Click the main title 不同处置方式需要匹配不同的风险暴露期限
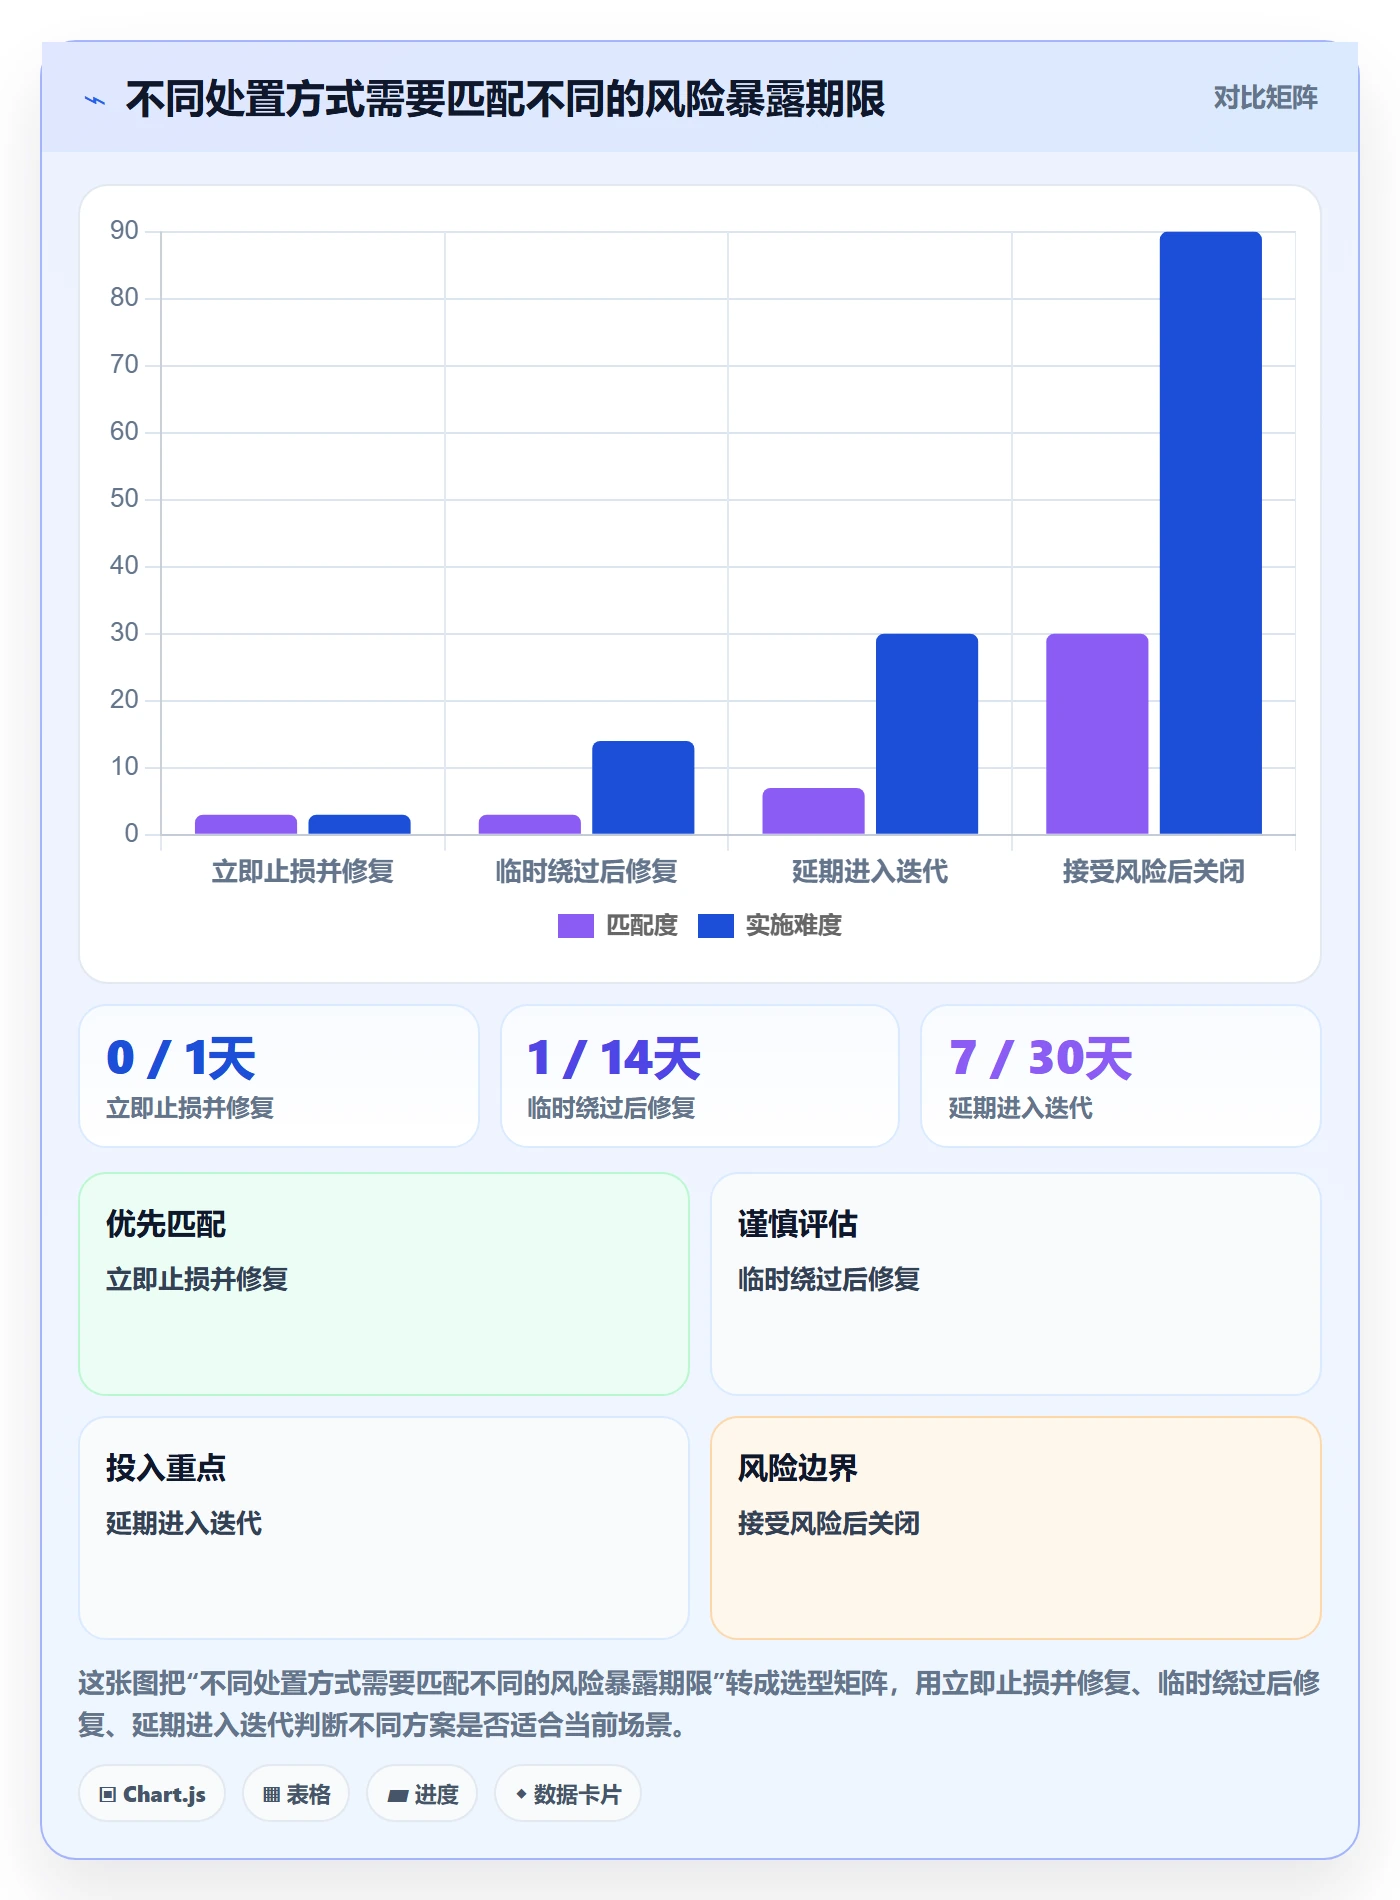This screenshot has width=1400, height=1900. (505, 100)
